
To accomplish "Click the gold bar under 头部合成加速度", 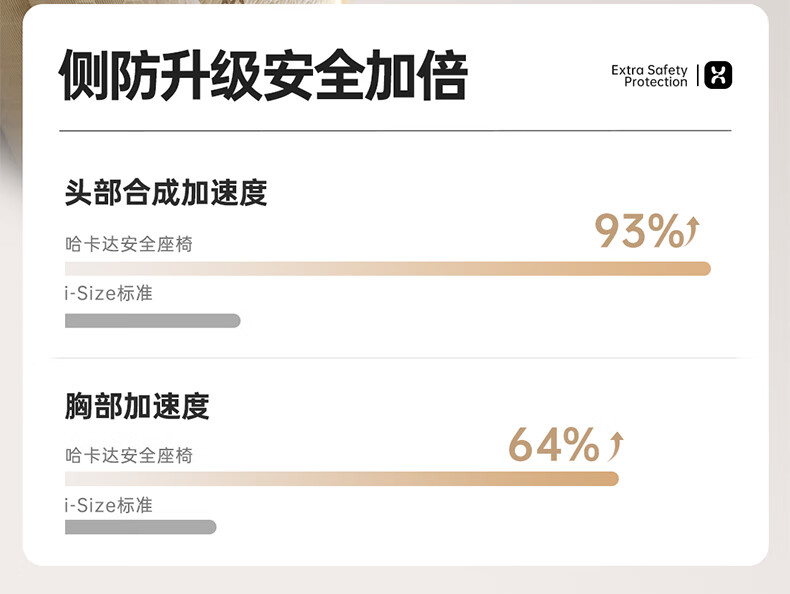I will 387,268.
